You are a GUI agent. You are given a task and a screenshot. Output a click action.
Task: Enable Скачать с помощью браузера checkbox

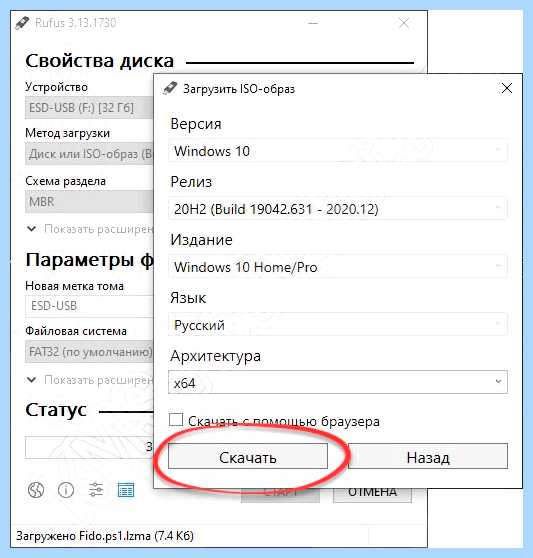pos(176,420)
